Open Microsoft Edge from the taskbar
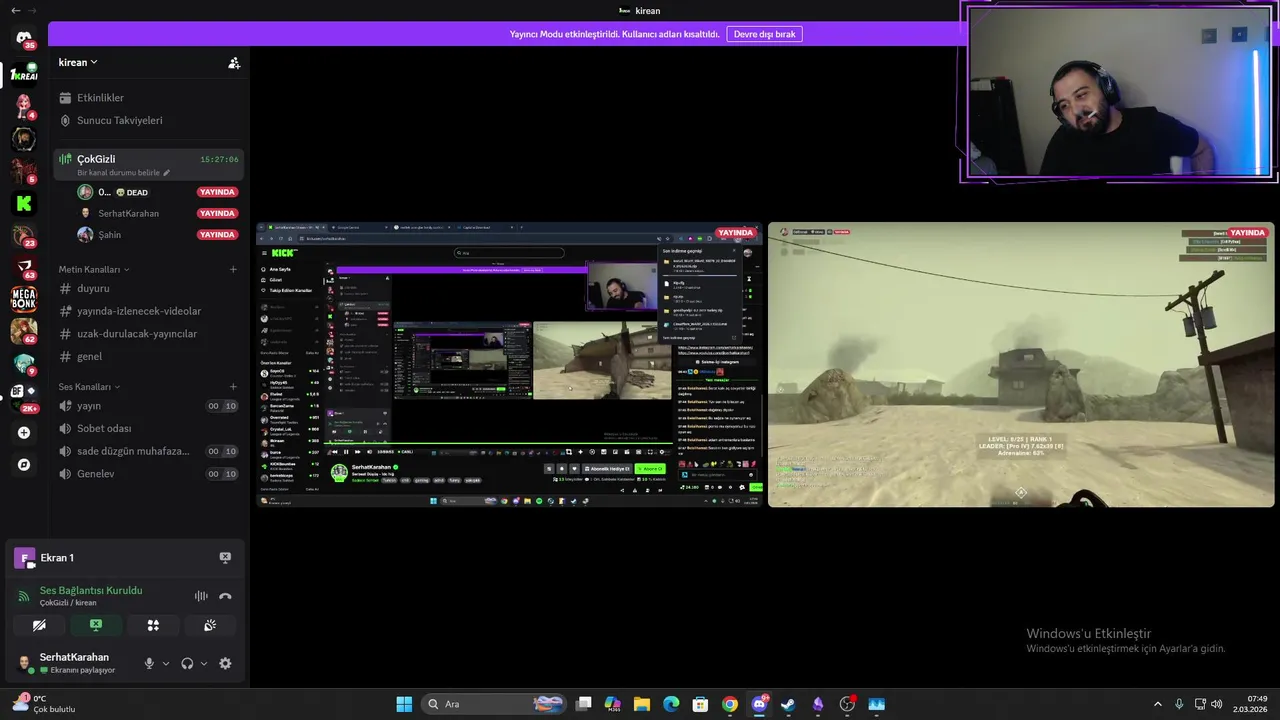Screen dimensions: 1280x720 (671, 704)
